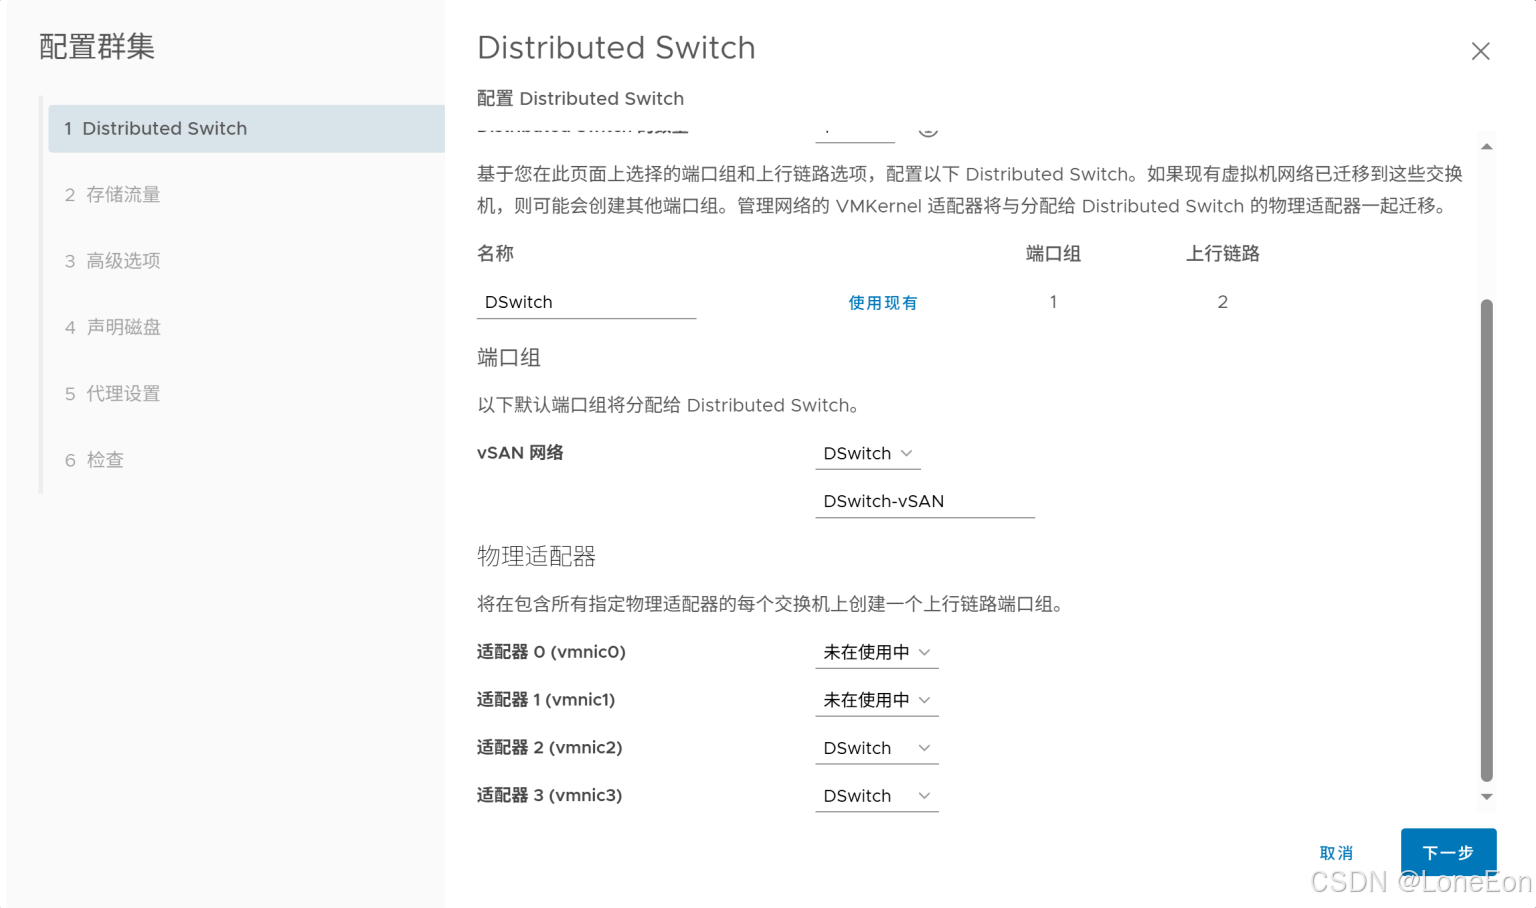This screenshot has width=1536, height=908.
Task: Open dropdown for 适配器 1 (vmnic1)
Action: click(877, 700)
